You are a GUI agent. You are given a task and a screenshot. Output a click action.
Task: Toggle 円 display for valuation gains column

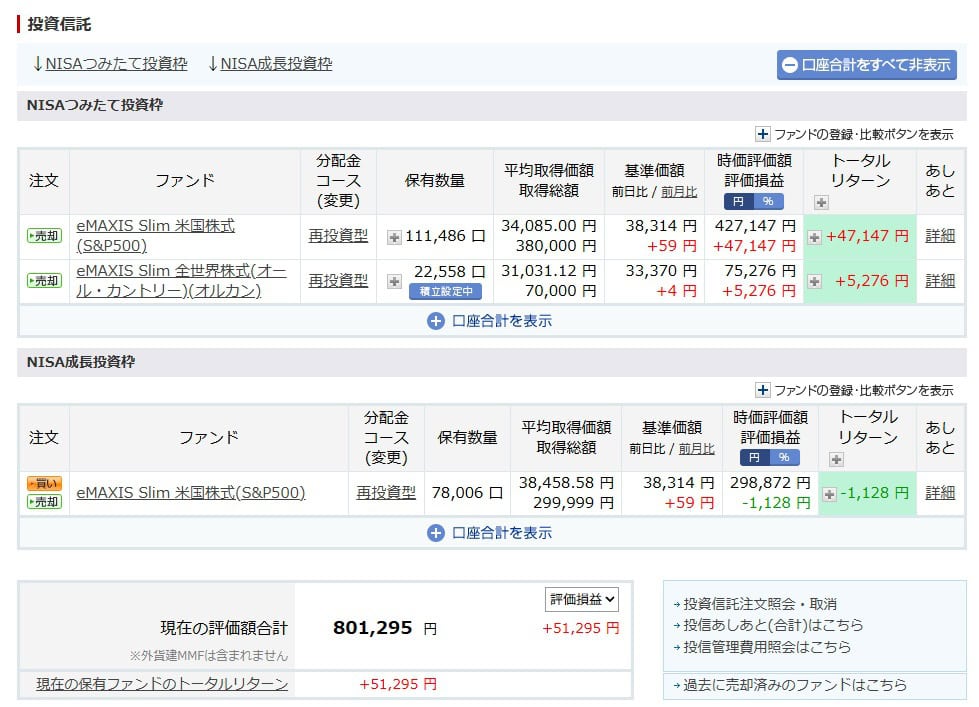pos(737,201)
